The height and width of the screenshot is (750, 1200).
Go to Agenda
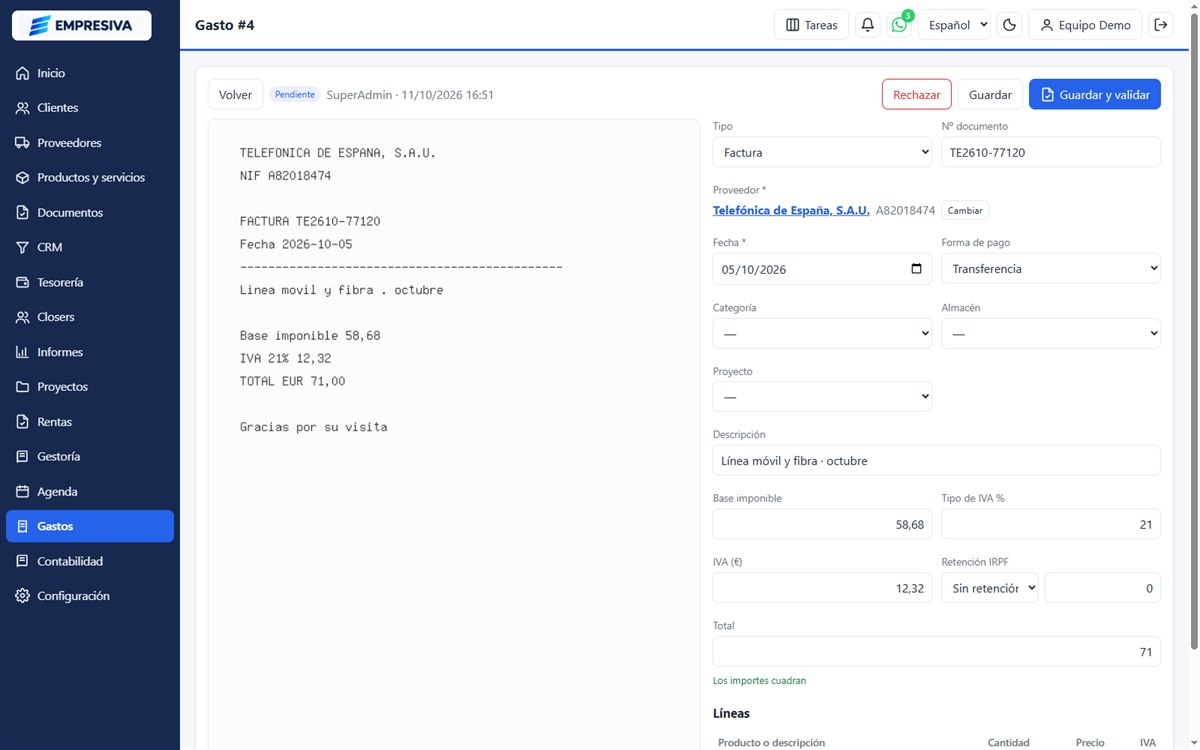90,492
